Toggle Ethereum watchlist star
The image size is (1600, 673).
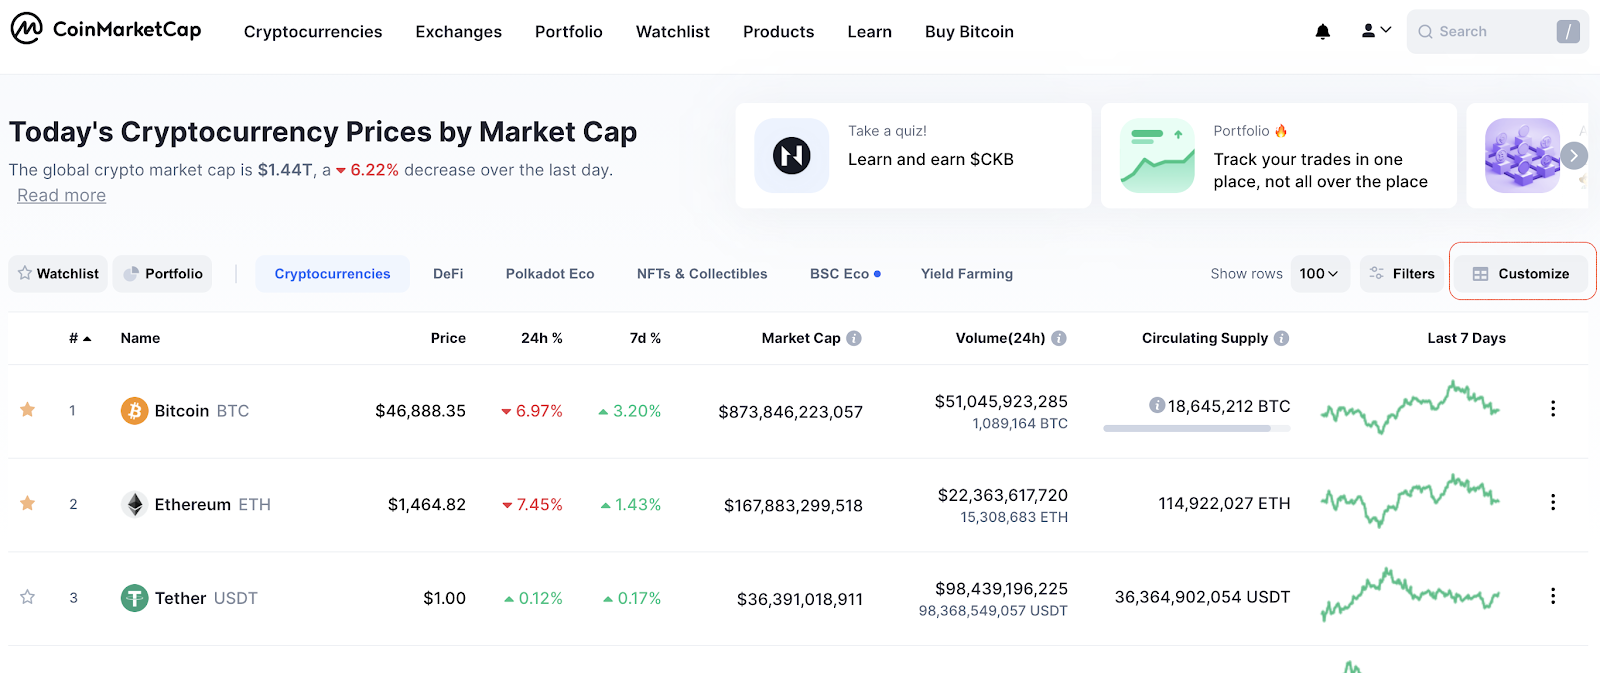pyautogui.click(x=28, y=503)
